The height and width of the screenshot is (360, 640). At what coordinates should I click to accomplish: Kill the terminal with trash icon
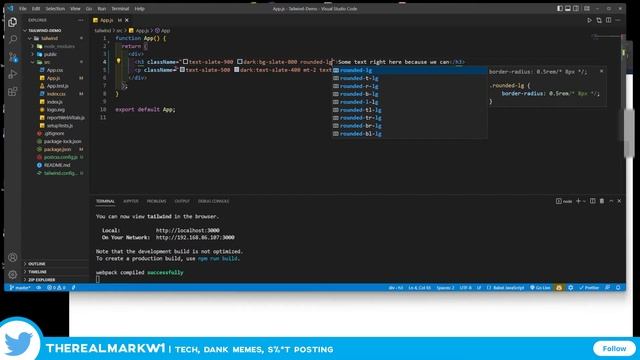(x=602, y=201)
